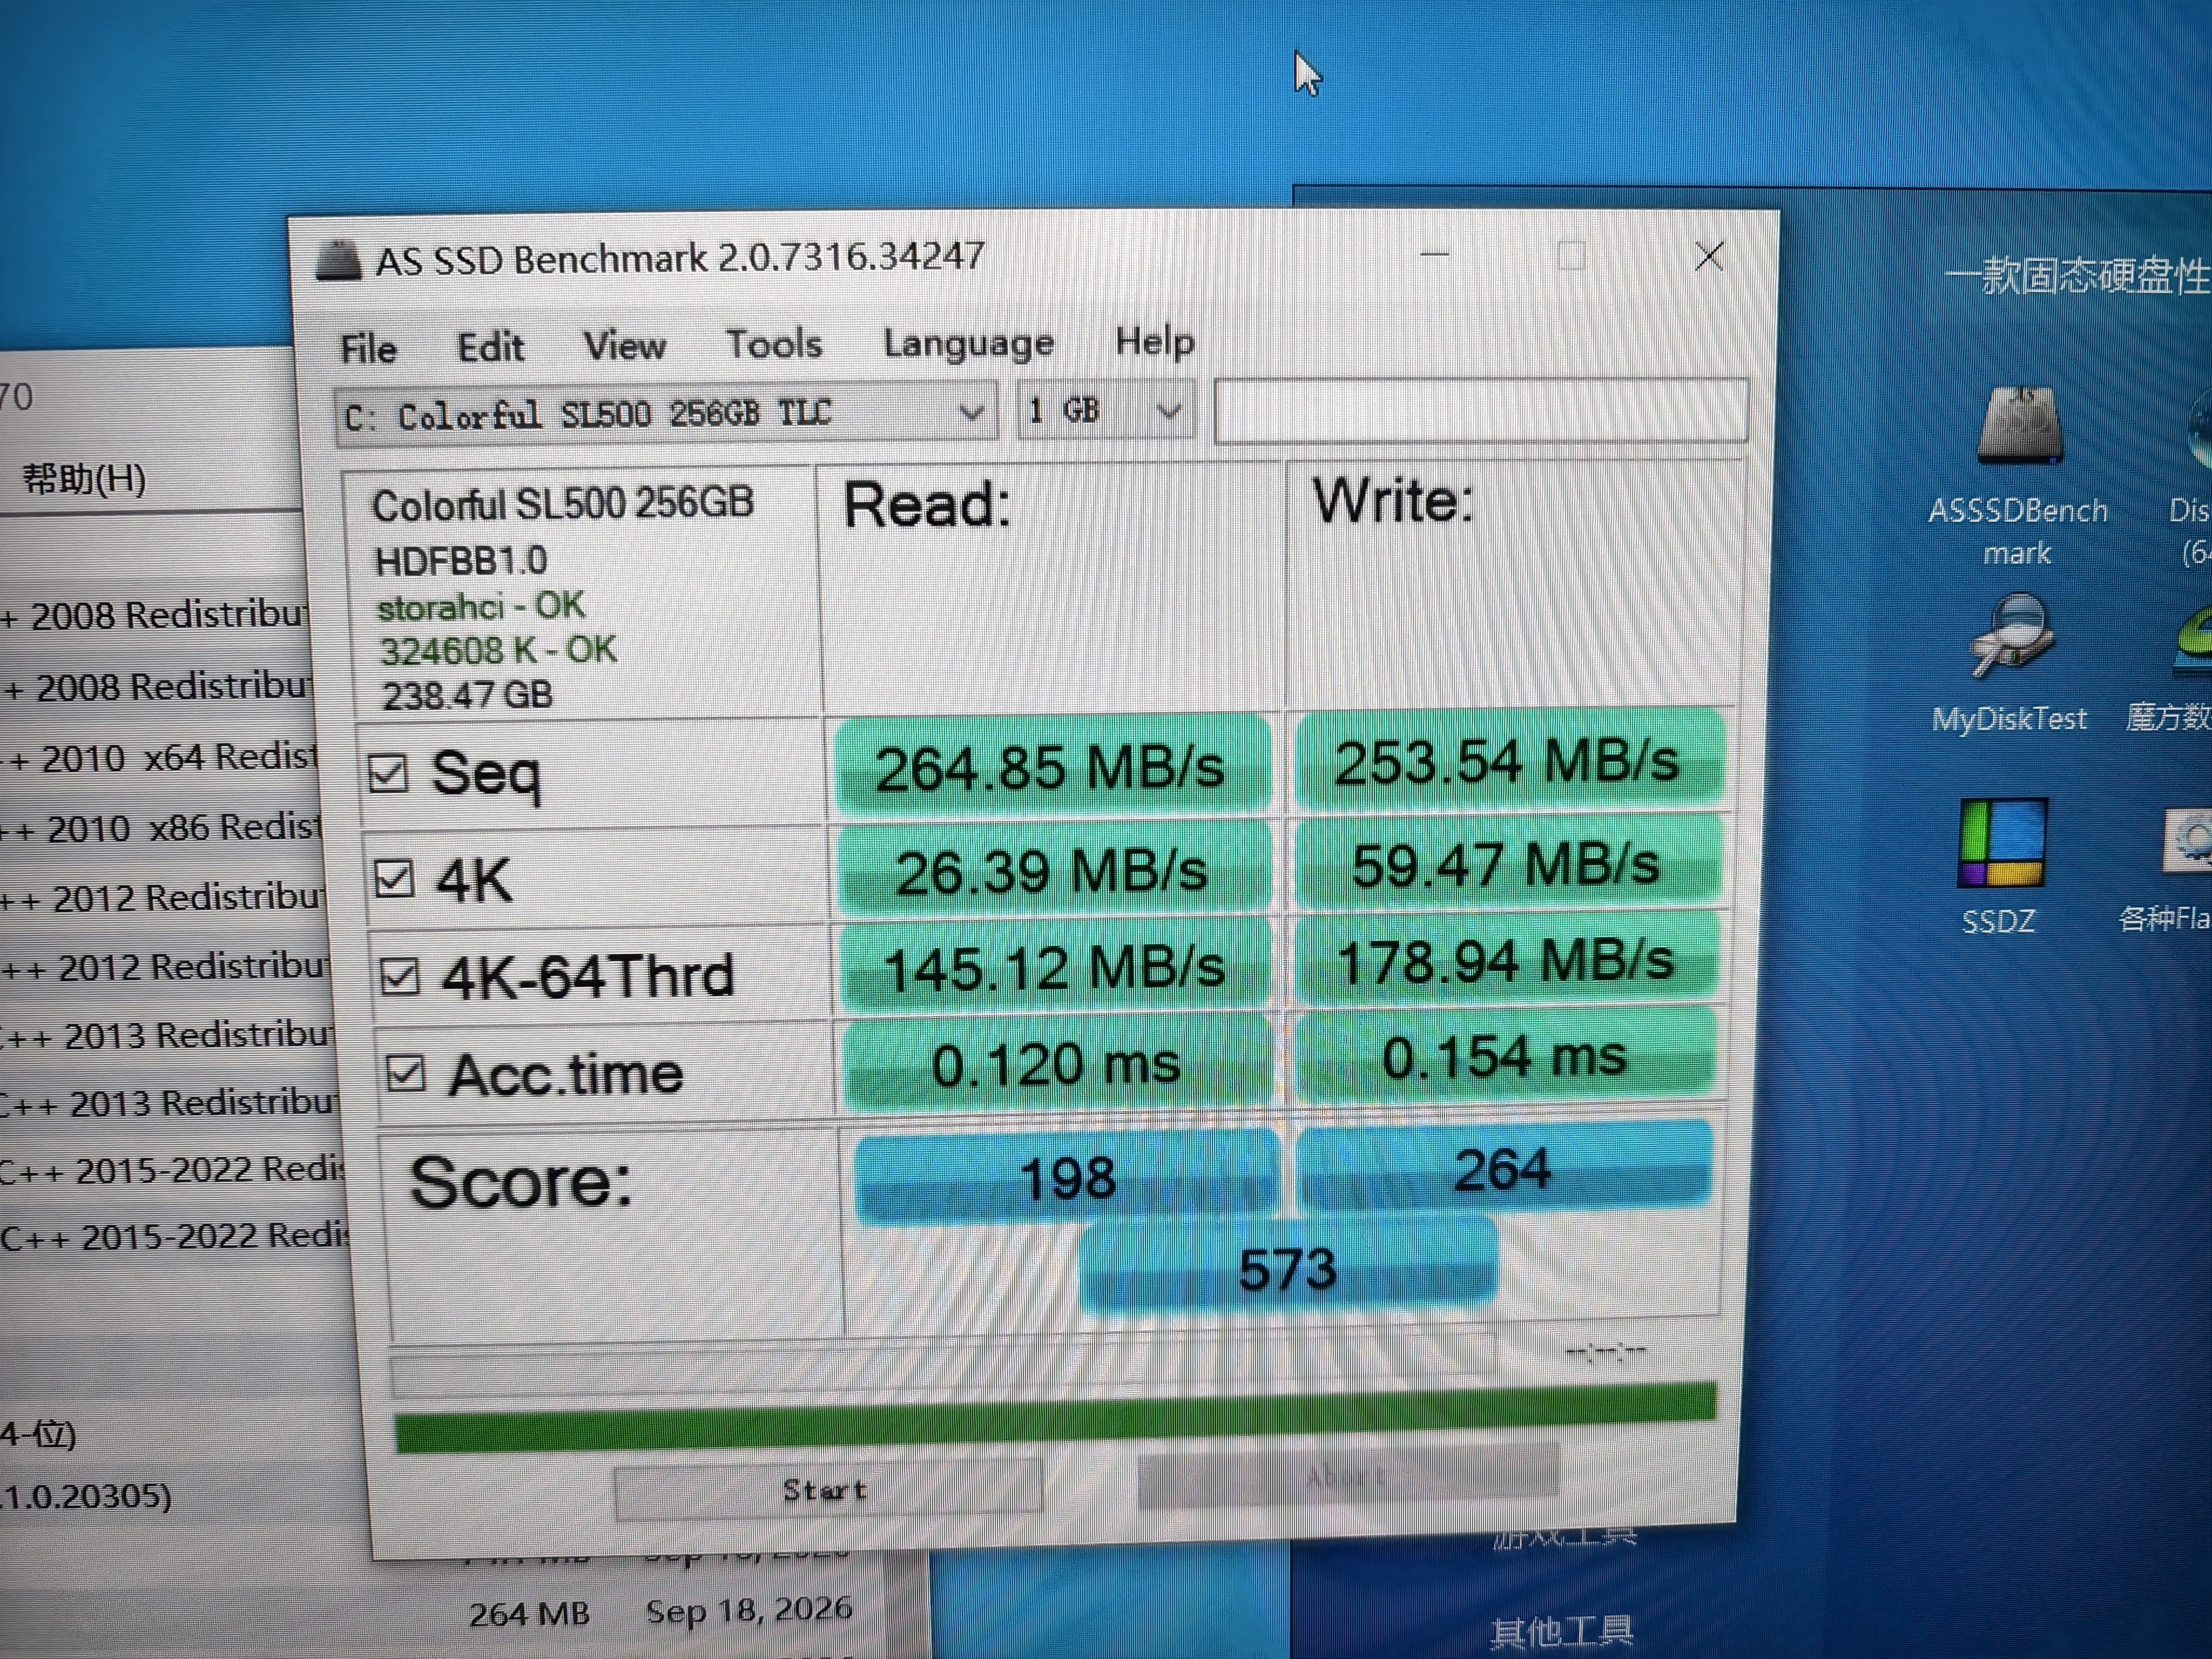Click the 其他工具 label in right panel
Viewport: 2212px width, 1659px height.
click(x=1561, y=1632)
